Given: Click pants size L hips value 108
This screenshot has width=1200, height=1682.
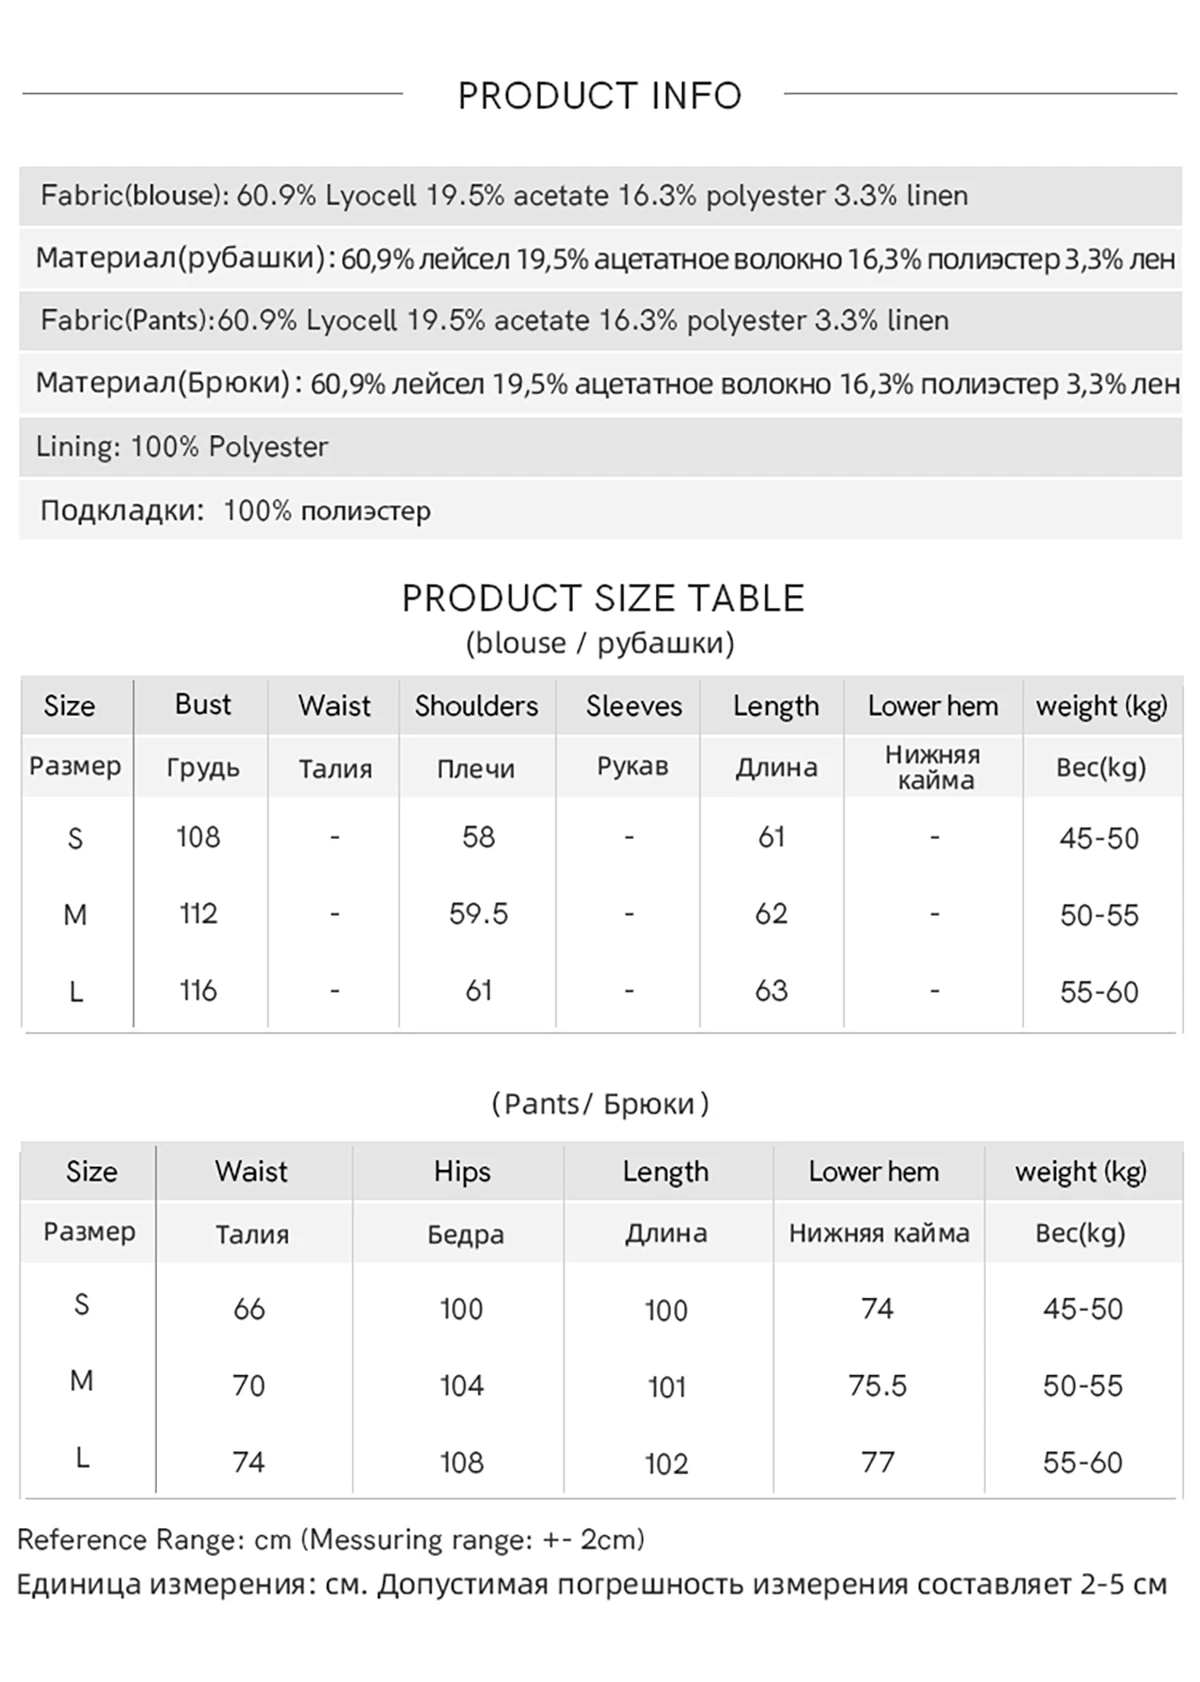Looking at the screenshot, I should coord(462,1463).
